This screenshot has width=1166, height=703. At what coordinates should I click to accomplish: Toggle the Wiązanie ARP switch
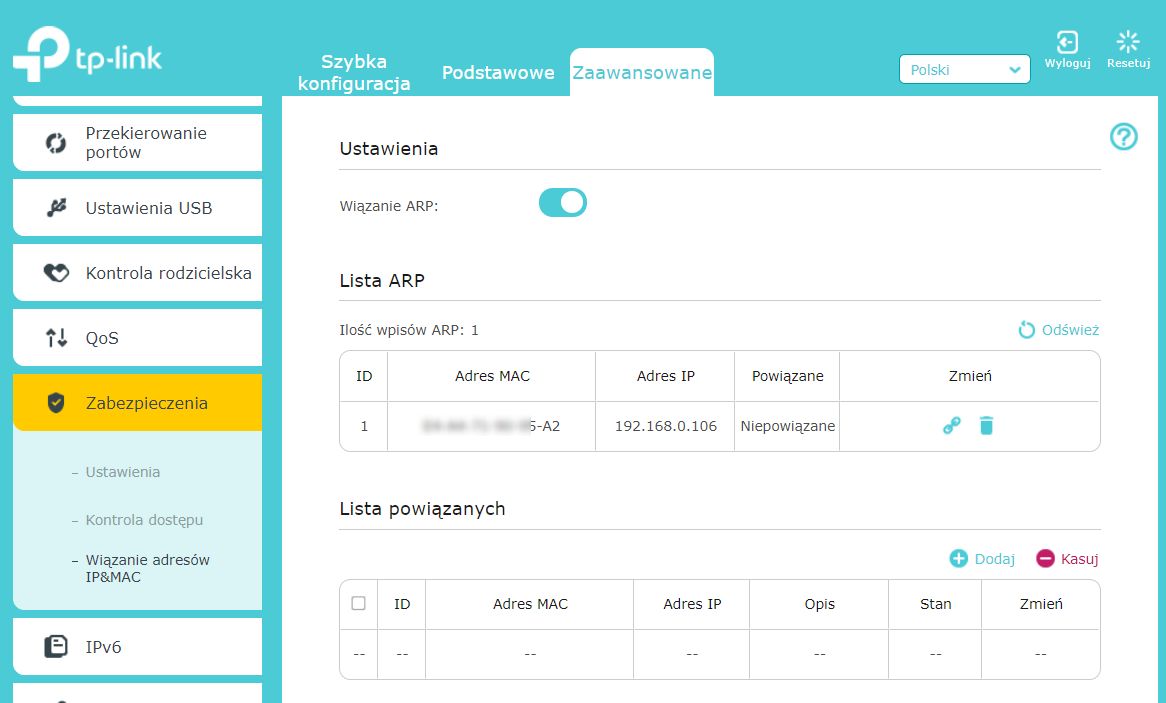click(x=563, y=202)
